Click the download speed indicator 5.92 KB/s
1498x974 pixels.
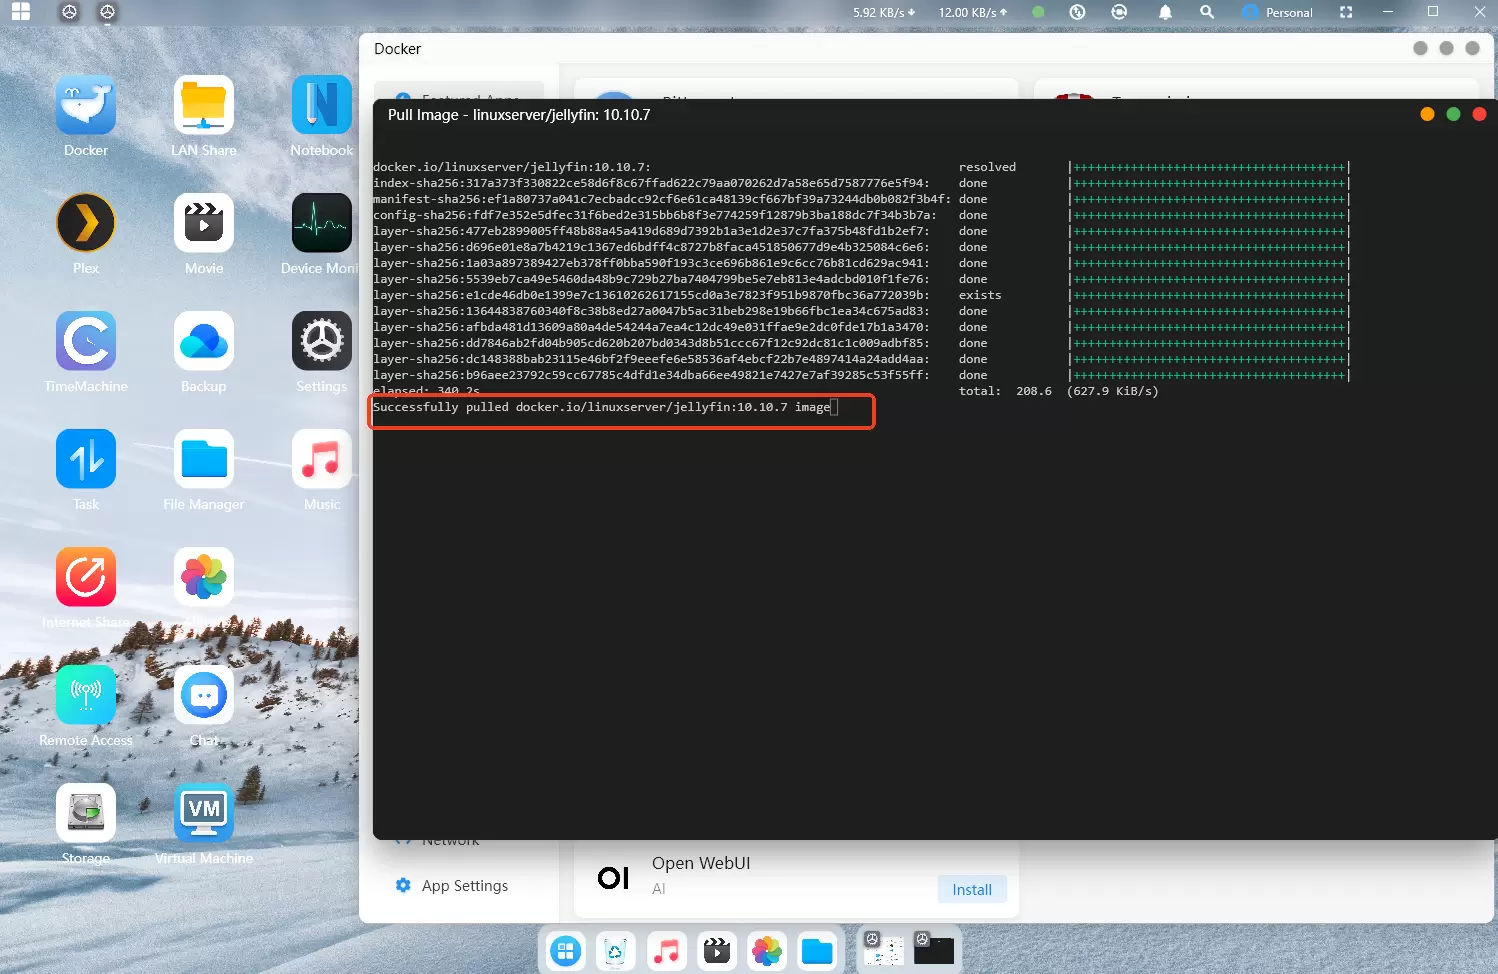click(884, 12)
